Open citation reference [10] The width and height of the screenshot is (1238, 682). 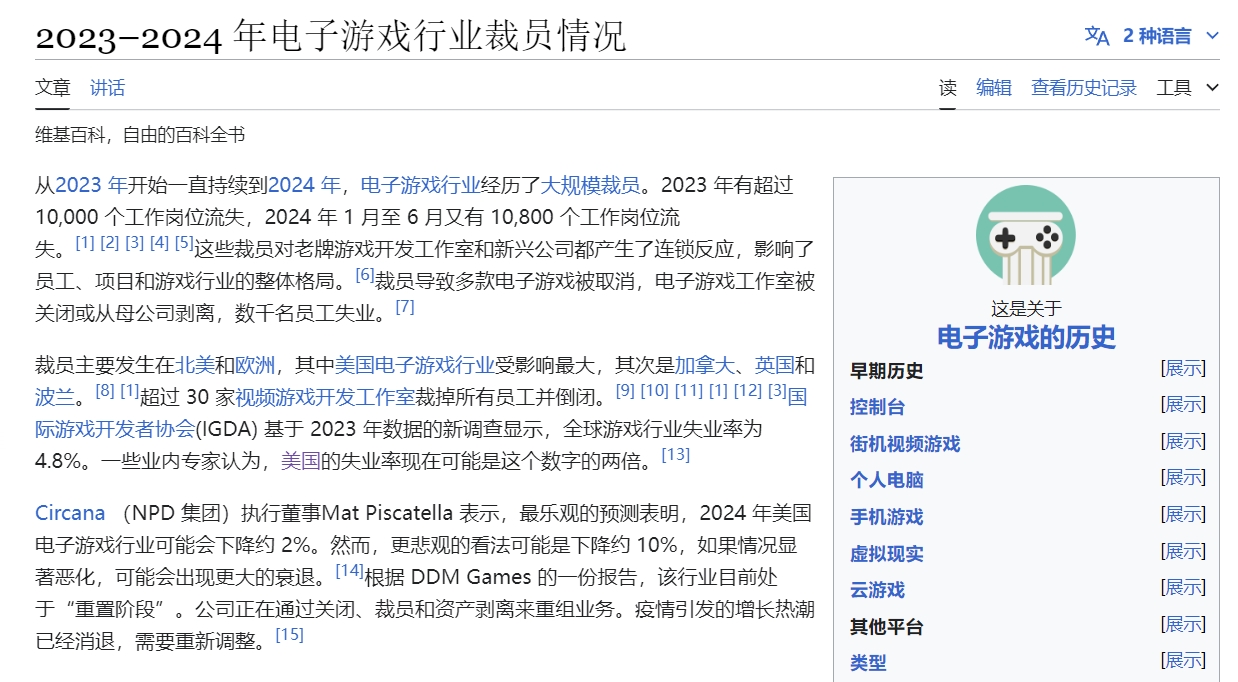click(655, 391)
